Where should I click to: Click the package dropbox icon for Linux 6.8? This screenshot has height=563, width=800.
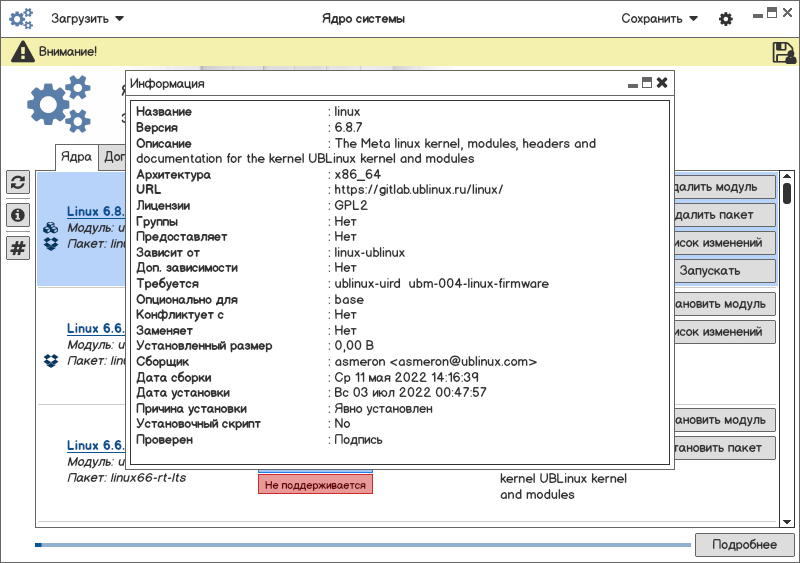[51, 243]
